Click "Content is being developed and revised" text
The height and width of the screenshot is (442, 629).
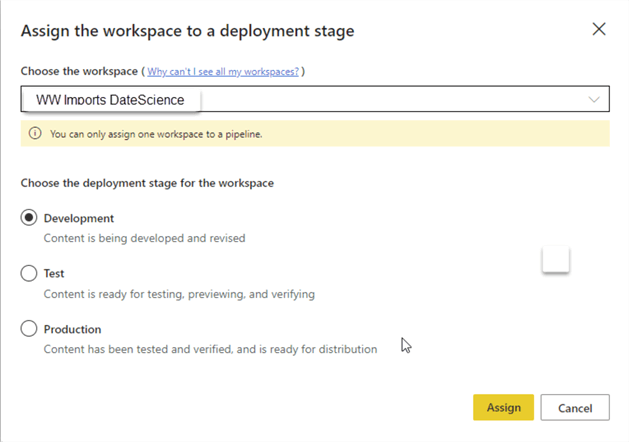144,238
